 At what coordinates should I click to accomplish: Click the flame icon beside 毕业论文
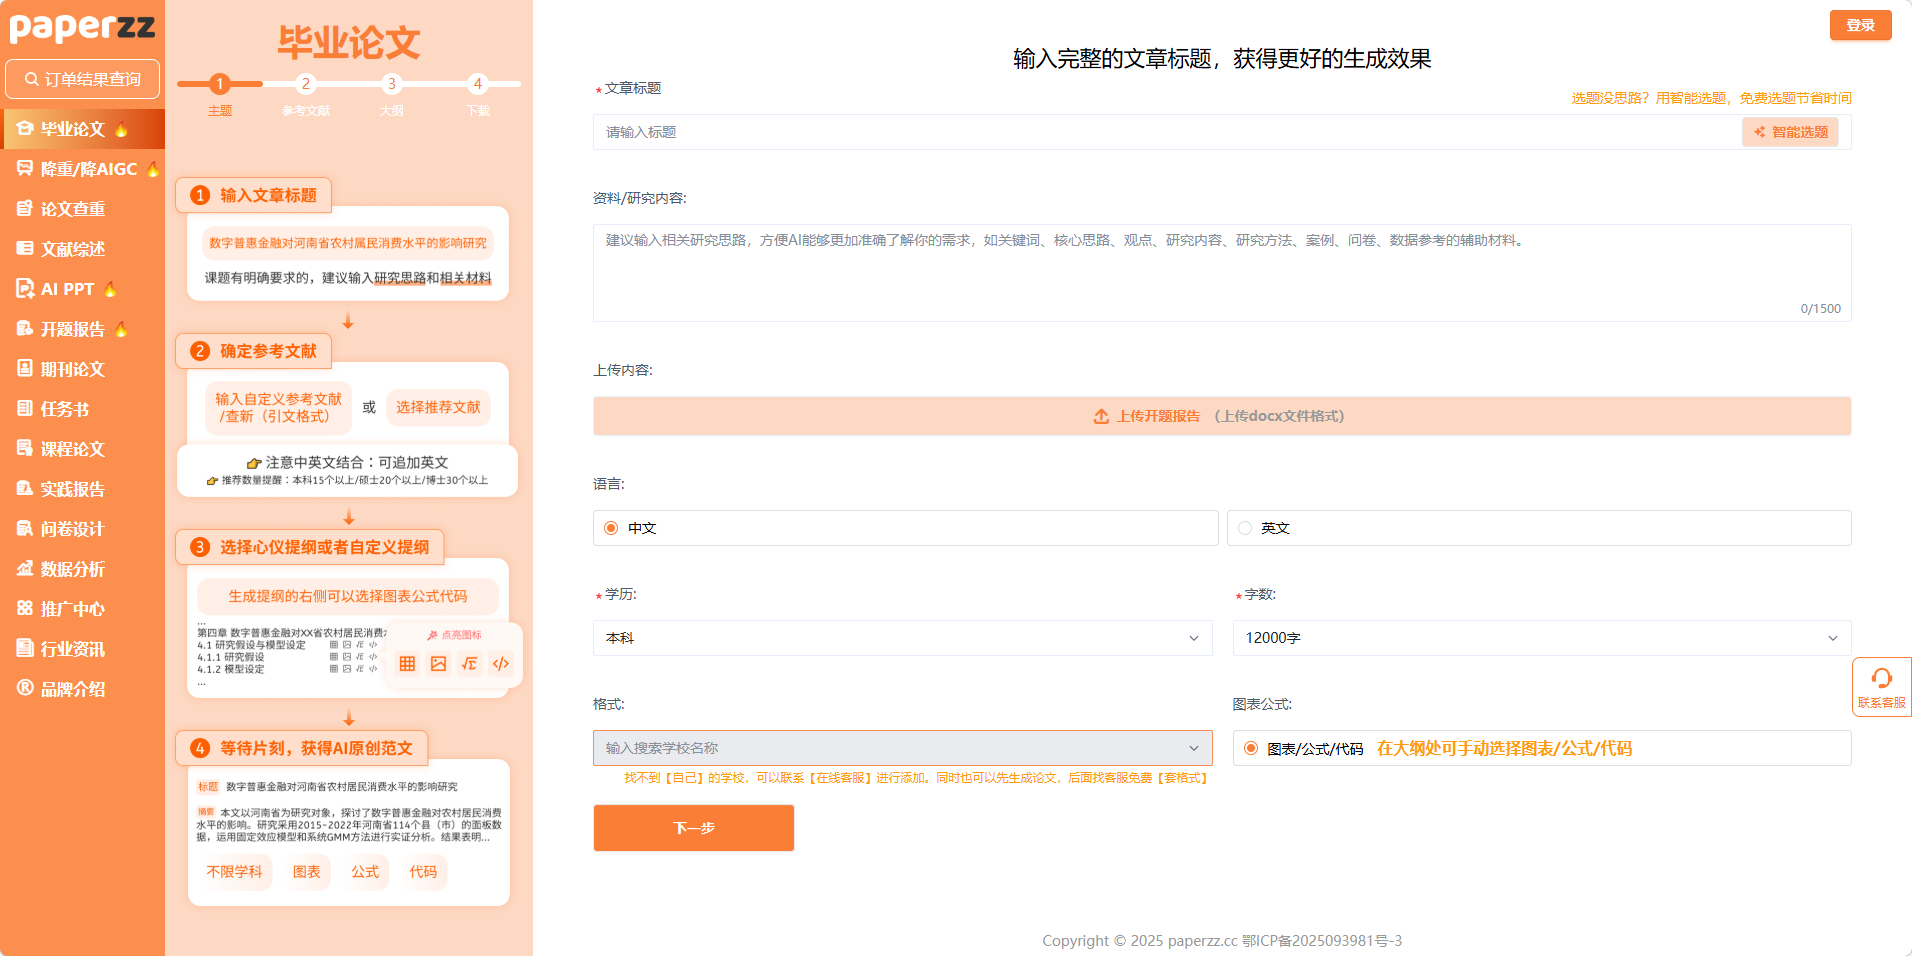point(121,129)
